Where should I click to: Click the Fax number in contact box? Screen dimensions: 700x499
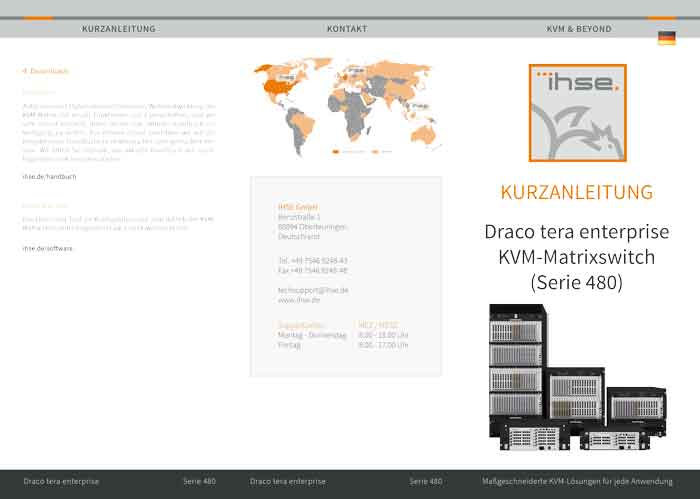313,270
